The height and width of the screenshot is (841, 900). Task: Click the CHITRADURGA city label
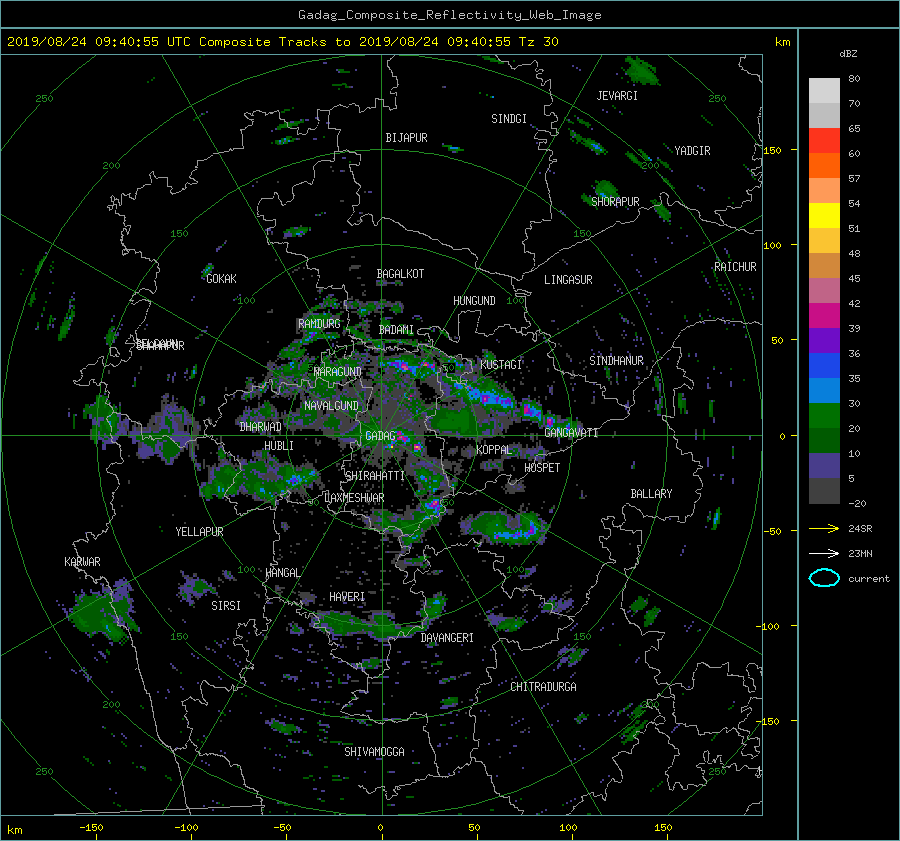543,687
